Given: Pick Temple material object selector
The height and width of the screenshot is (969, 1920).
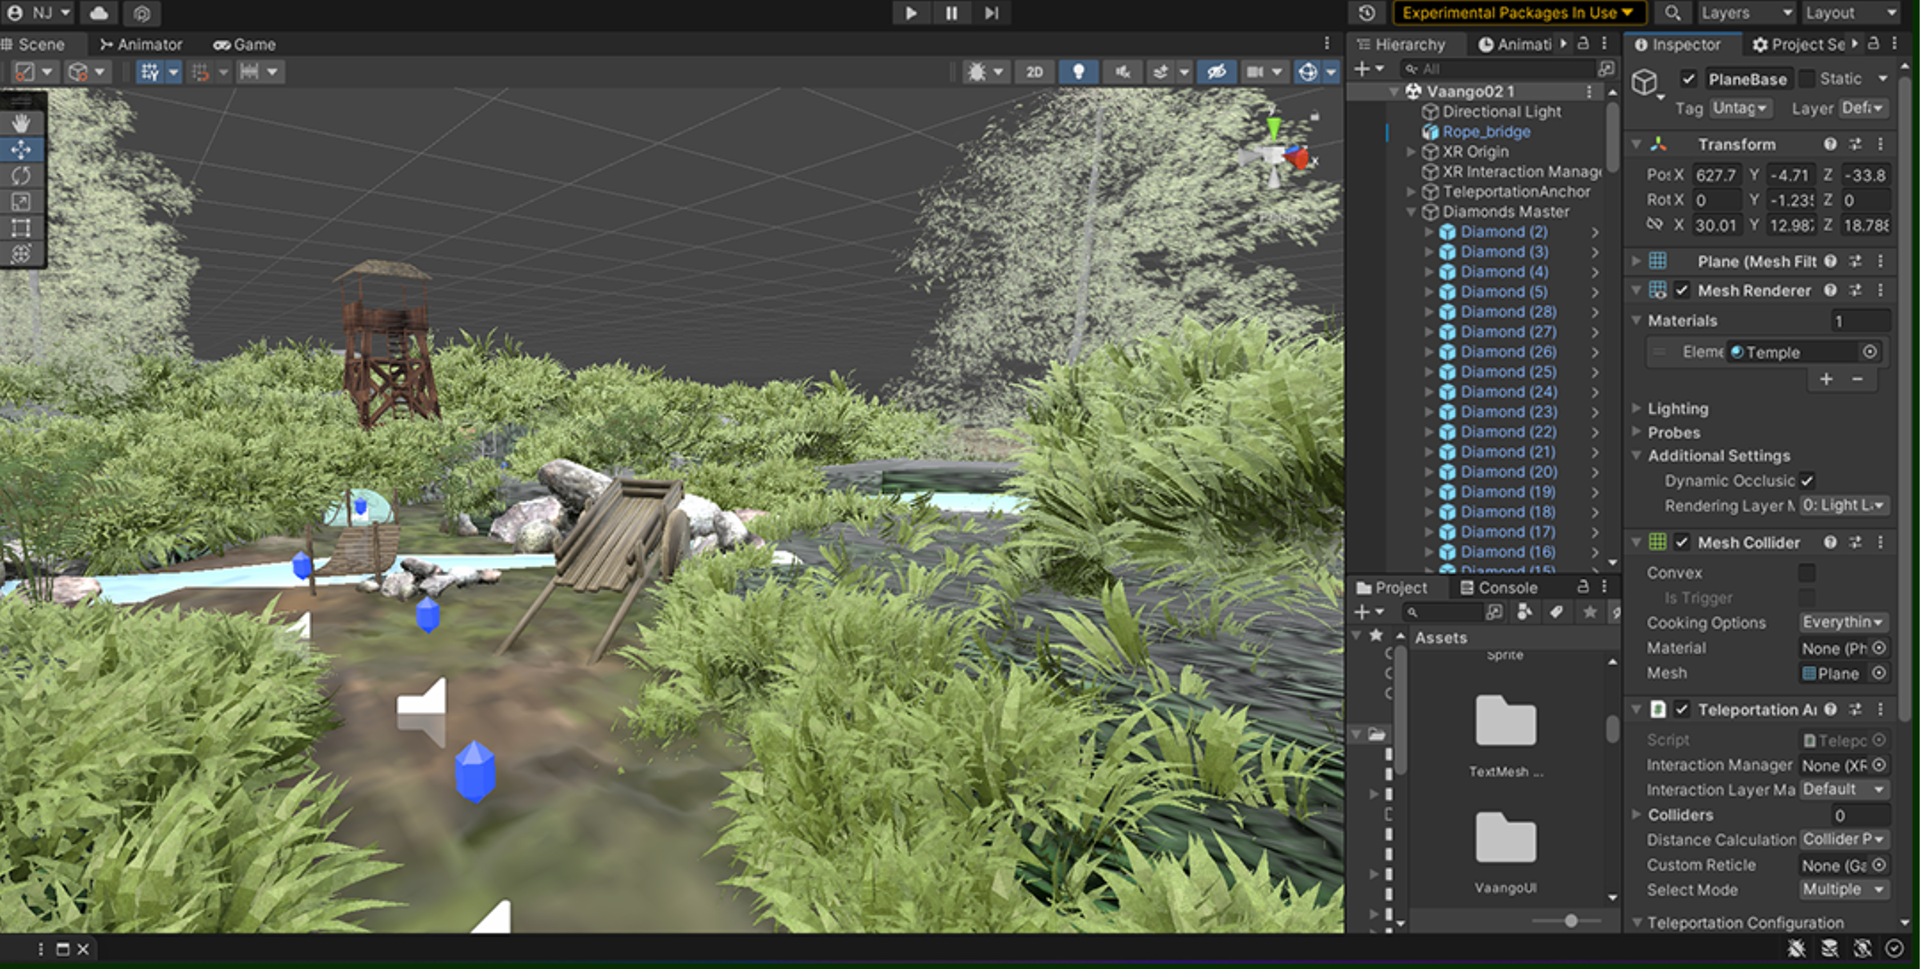Looking at the screenshot, I should pos(1870,352).
